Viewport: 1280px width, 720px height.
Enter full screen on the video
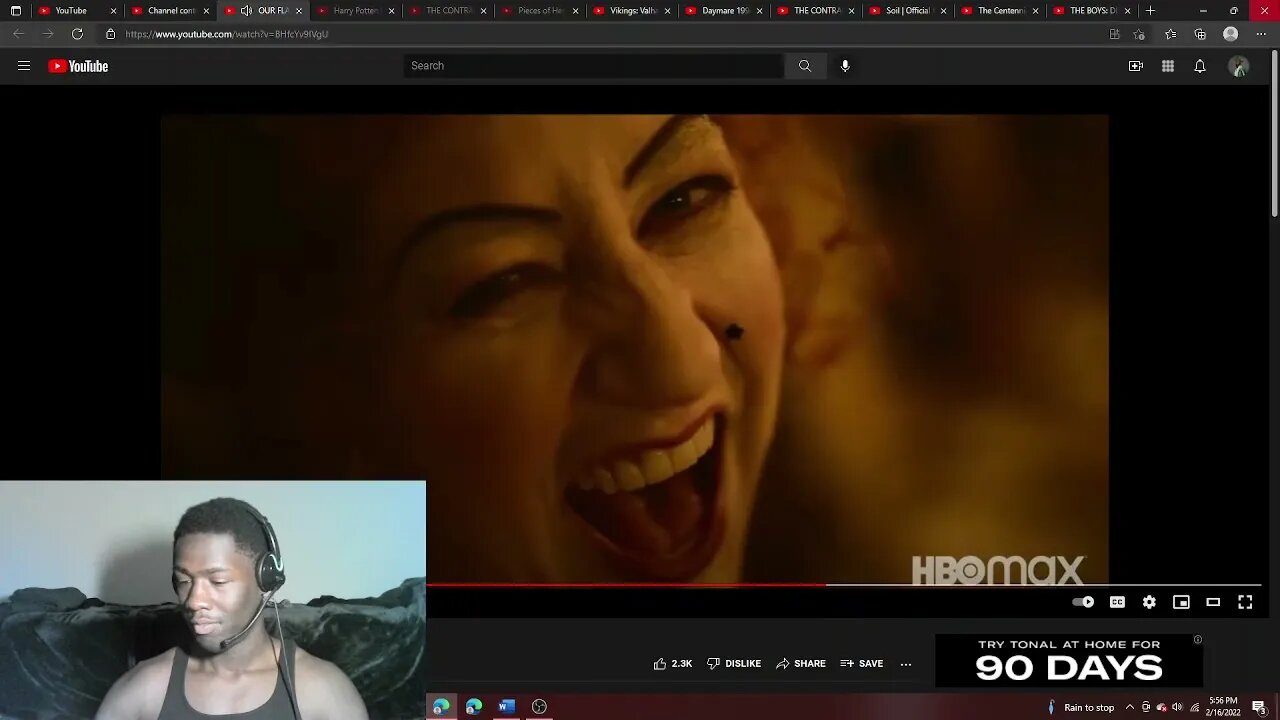(x=1245, y=602)
